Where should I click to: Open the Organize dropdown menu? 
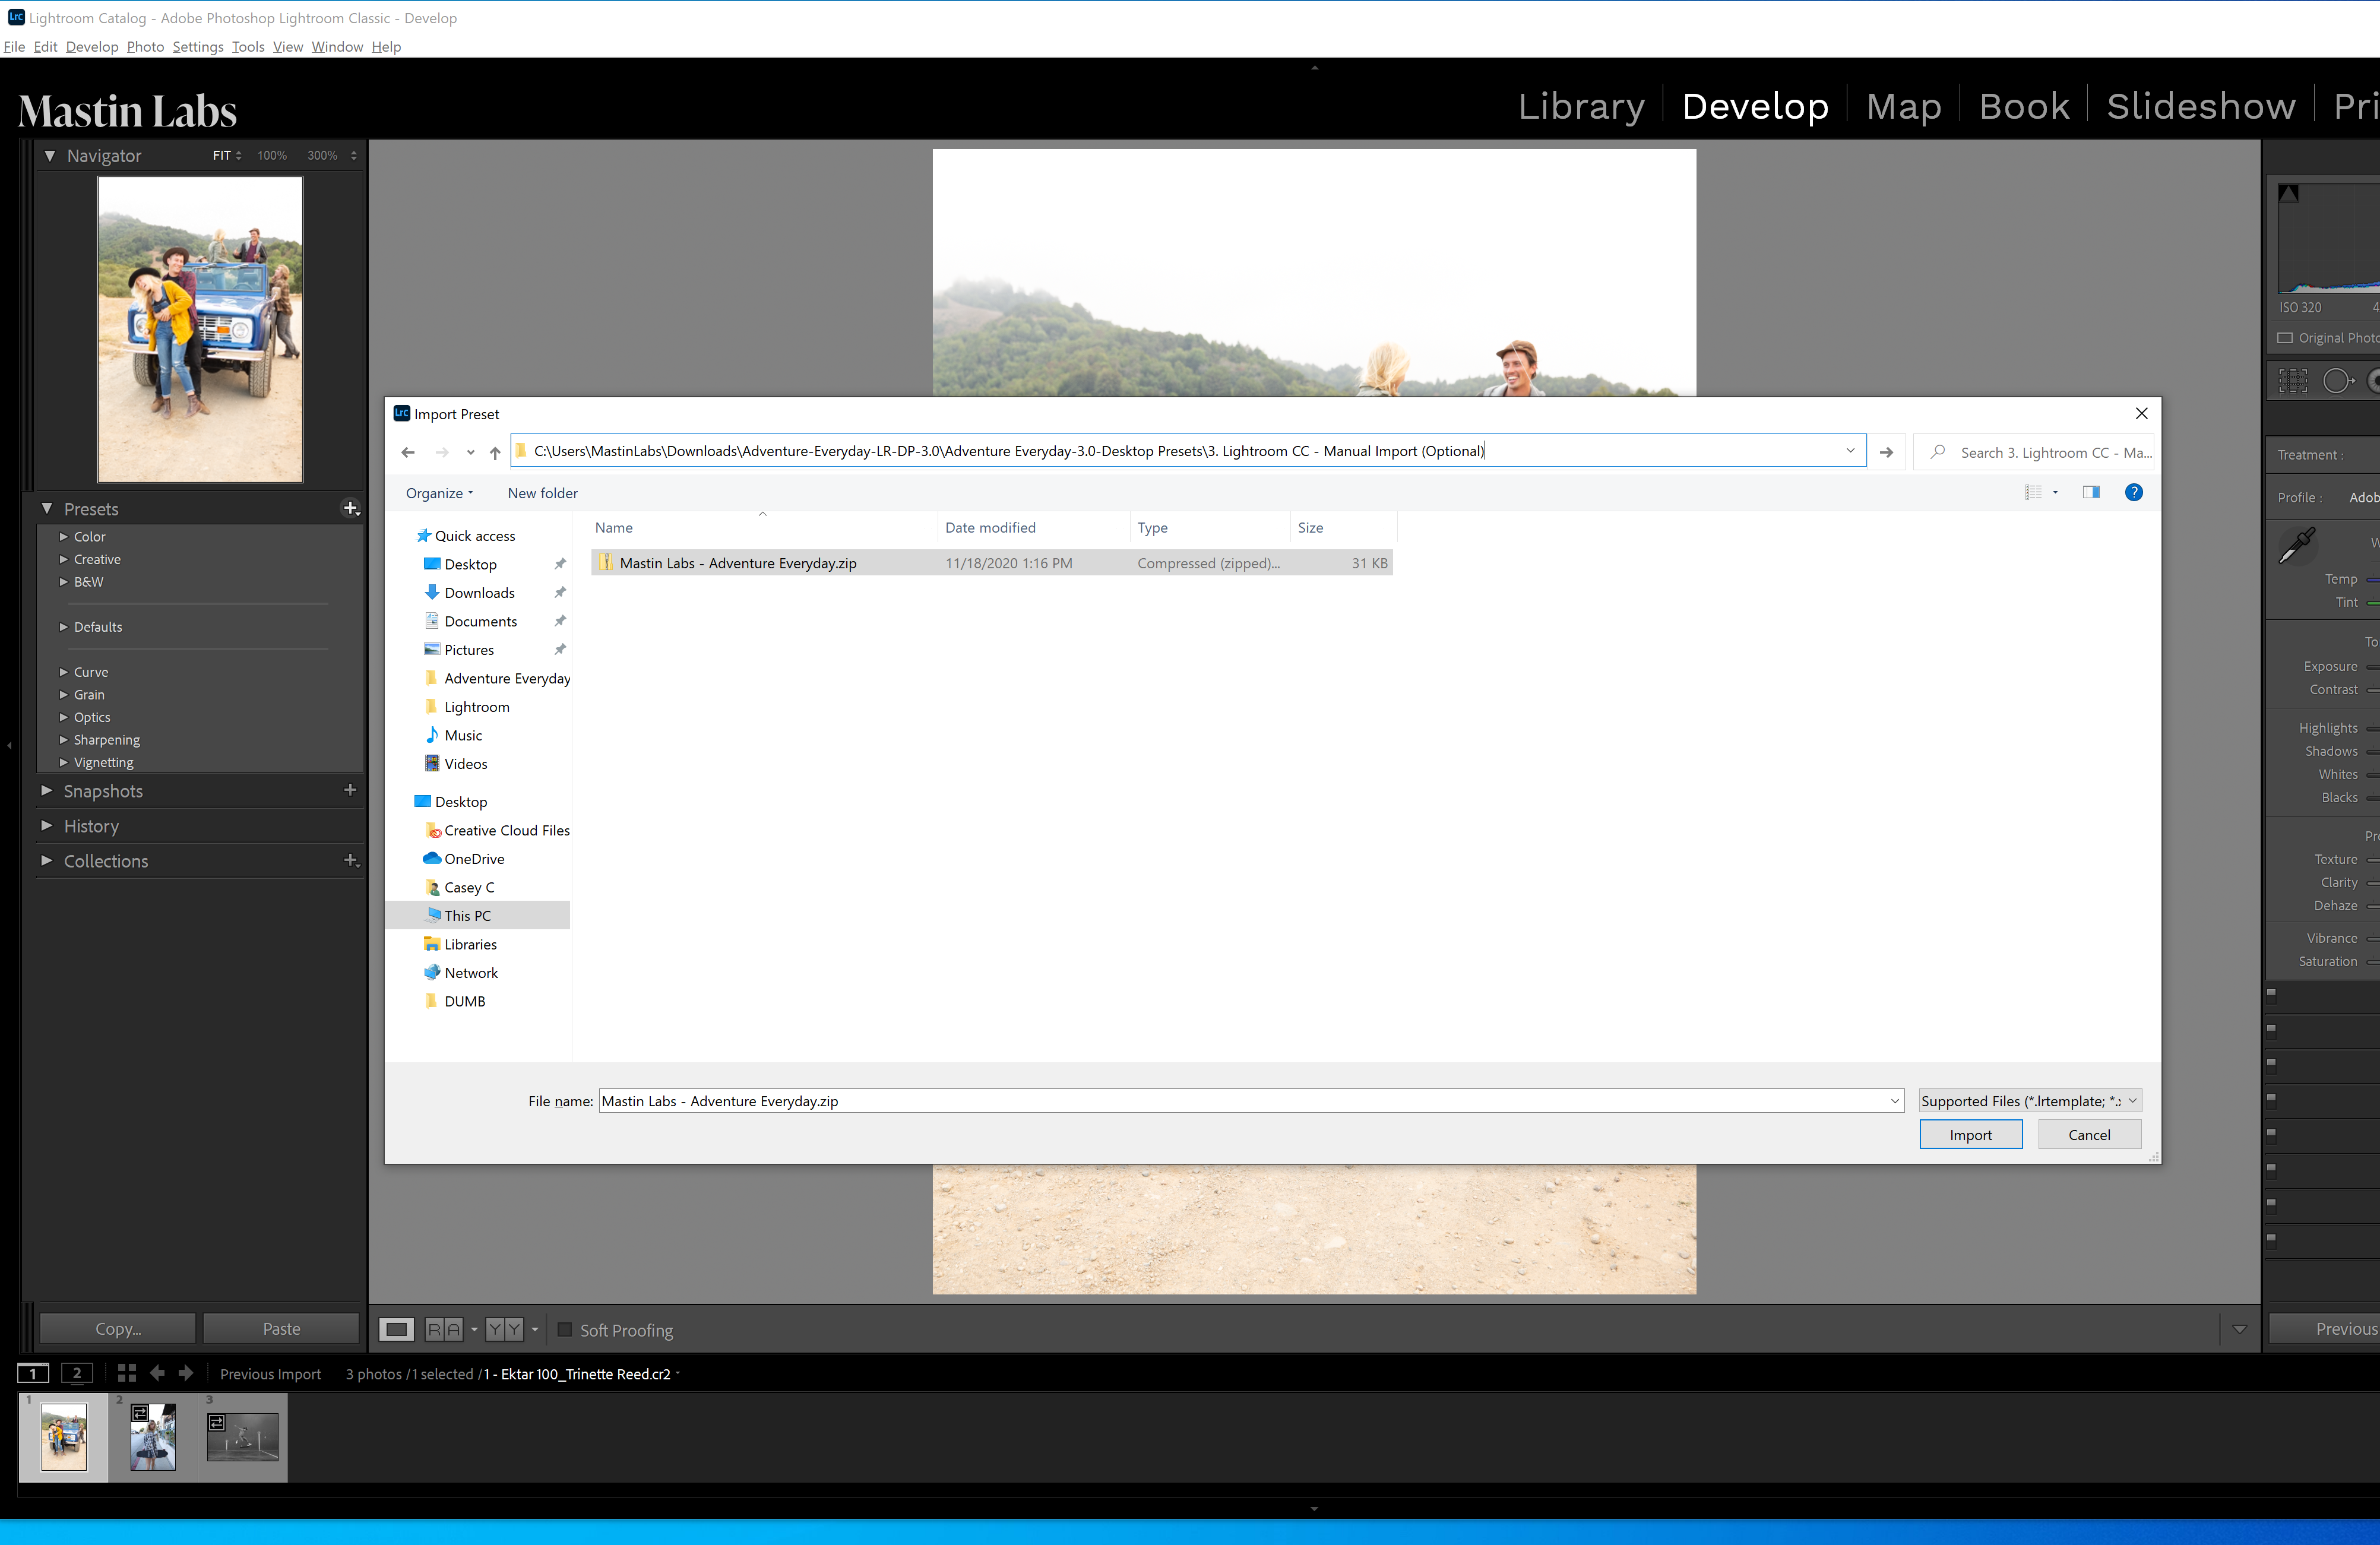click(x=439, y=493)
